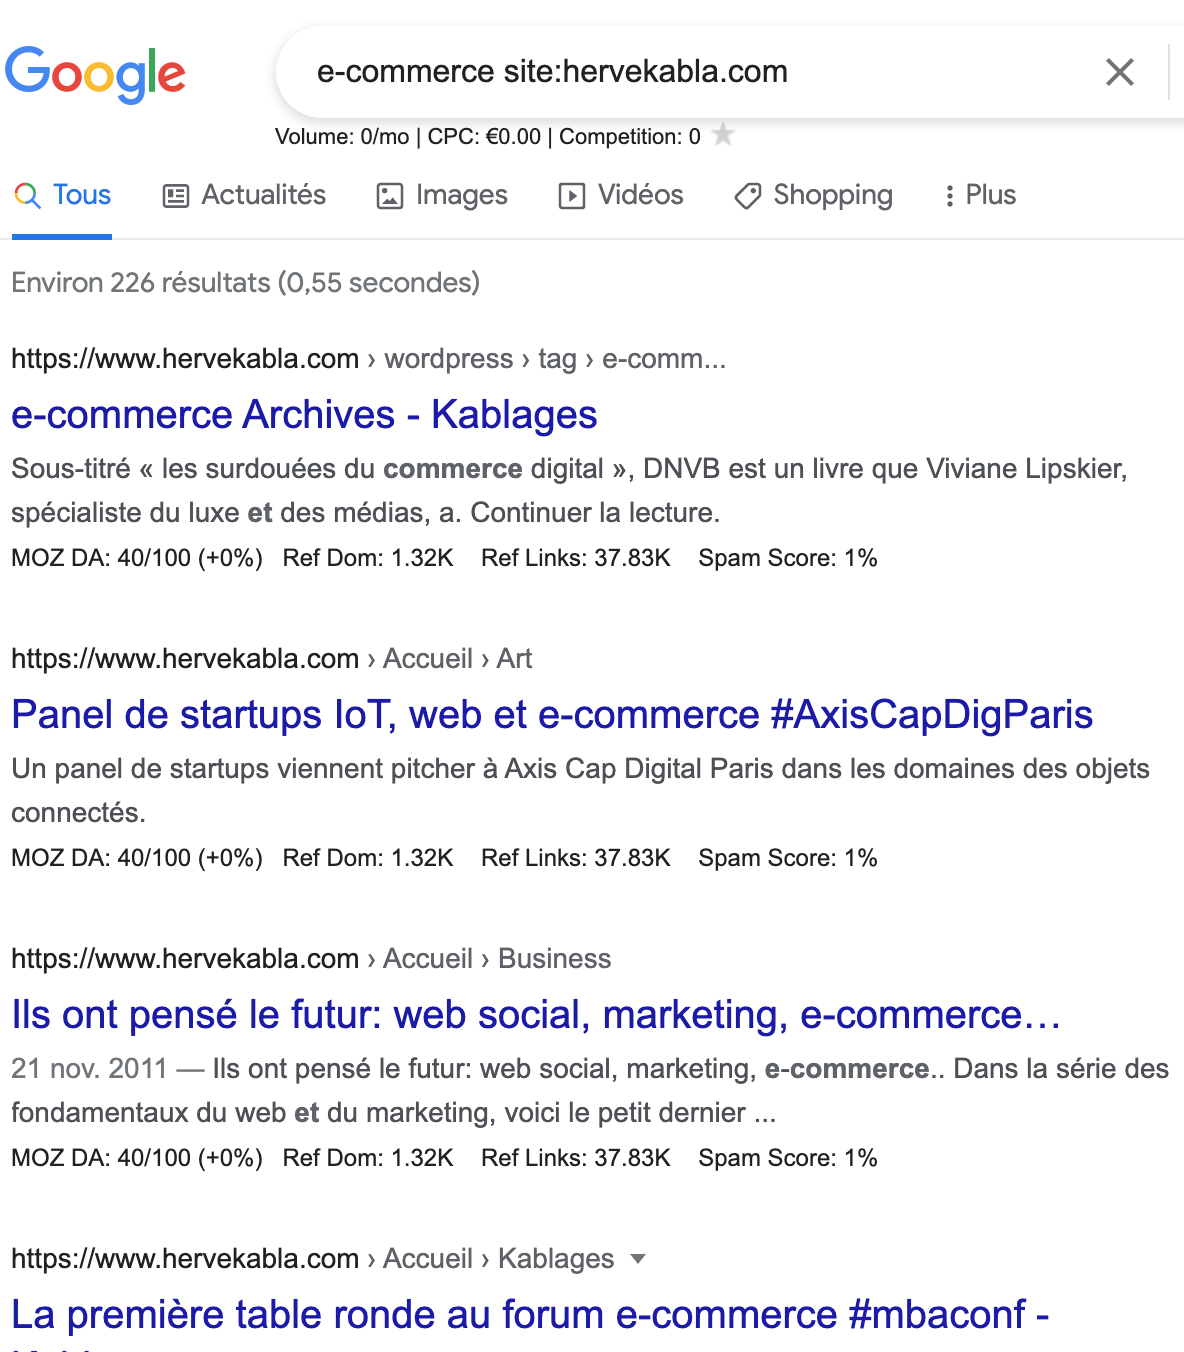1184x1352 pixels.
Task: Click the wordpress › tag breadcrumb URL
Action: click(368, 358)
